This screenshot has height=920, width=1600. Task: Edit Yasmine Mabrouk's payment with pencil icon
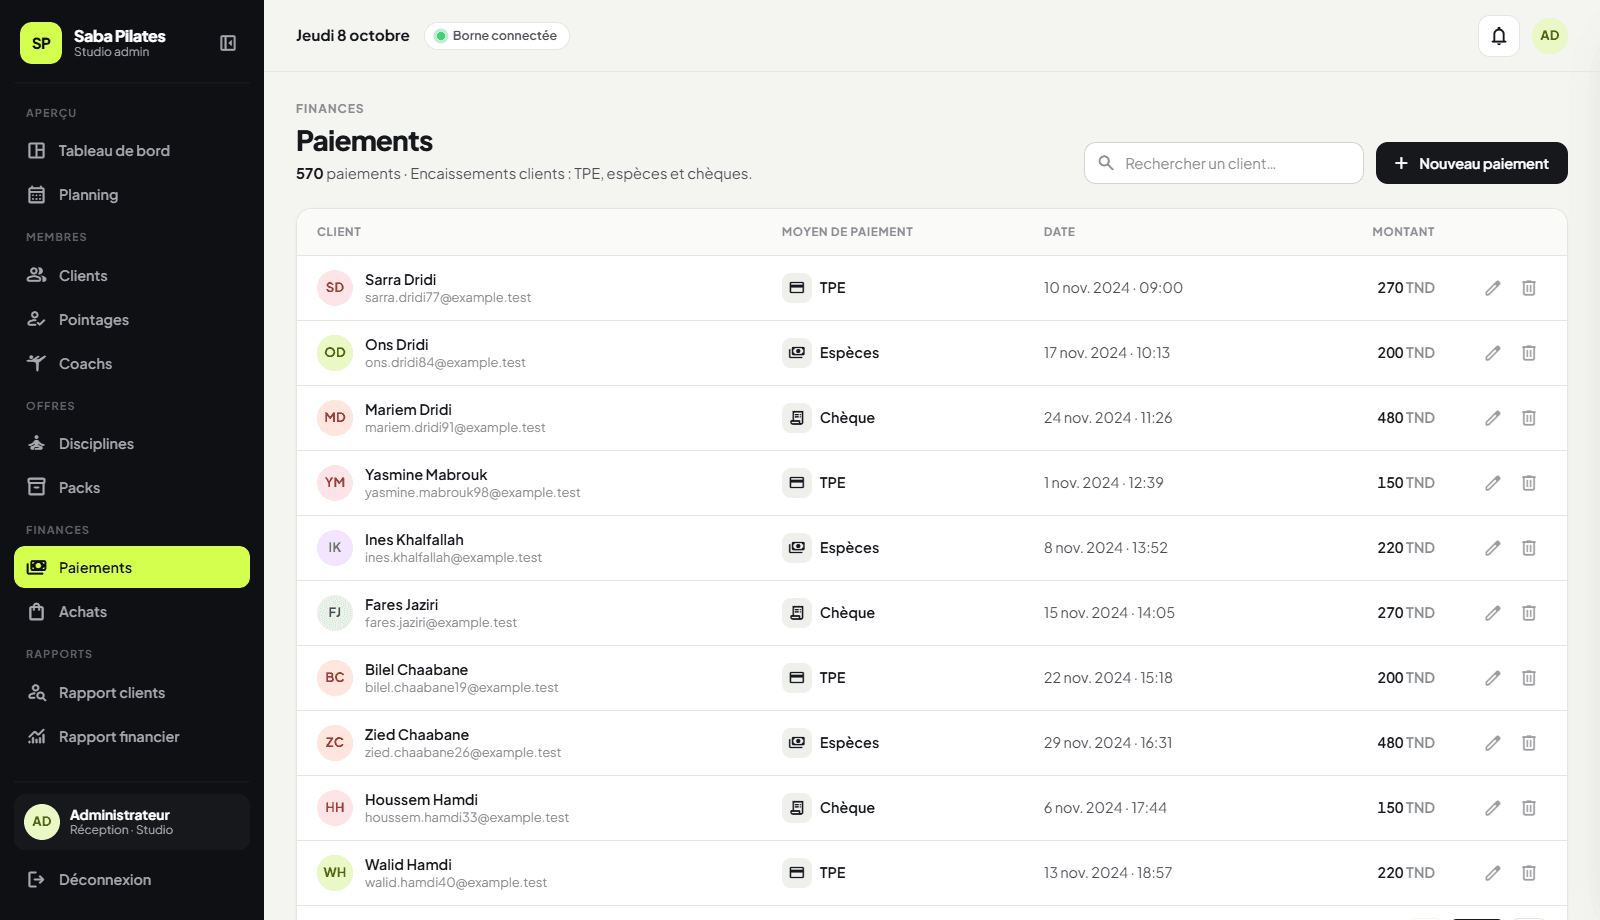point(1493,483)
